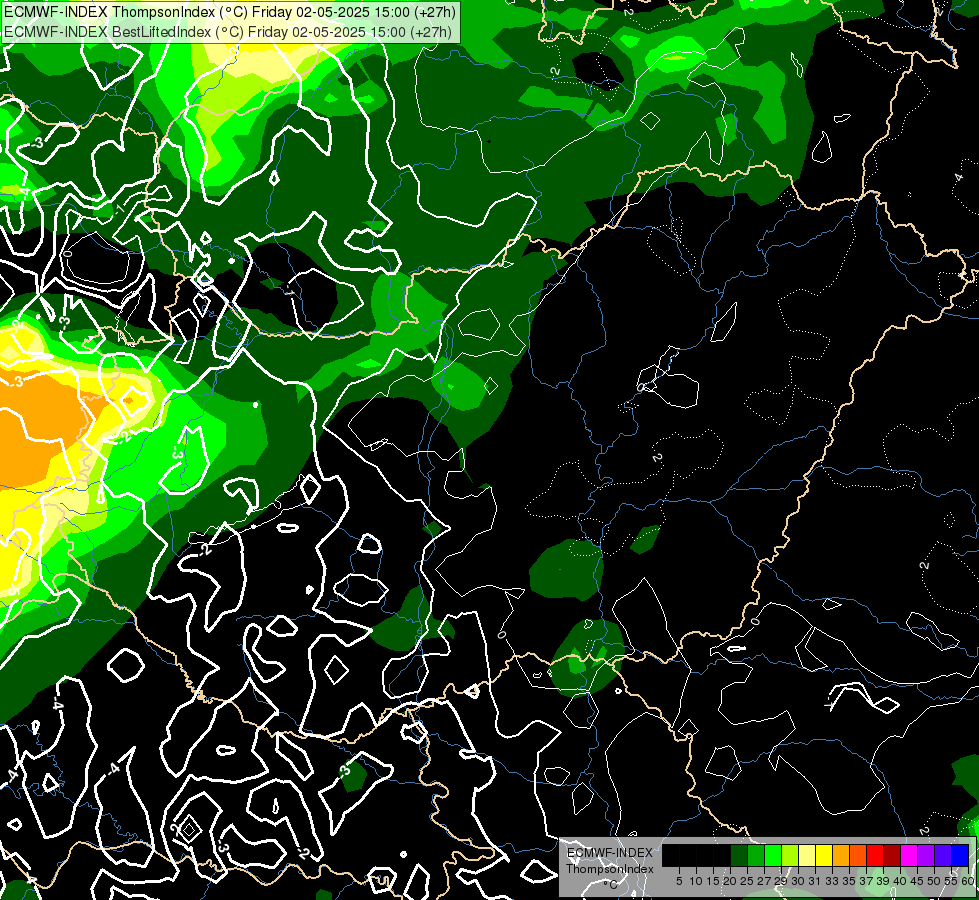Select the violet 50–55 legend swatch

(x=943, y=855)
